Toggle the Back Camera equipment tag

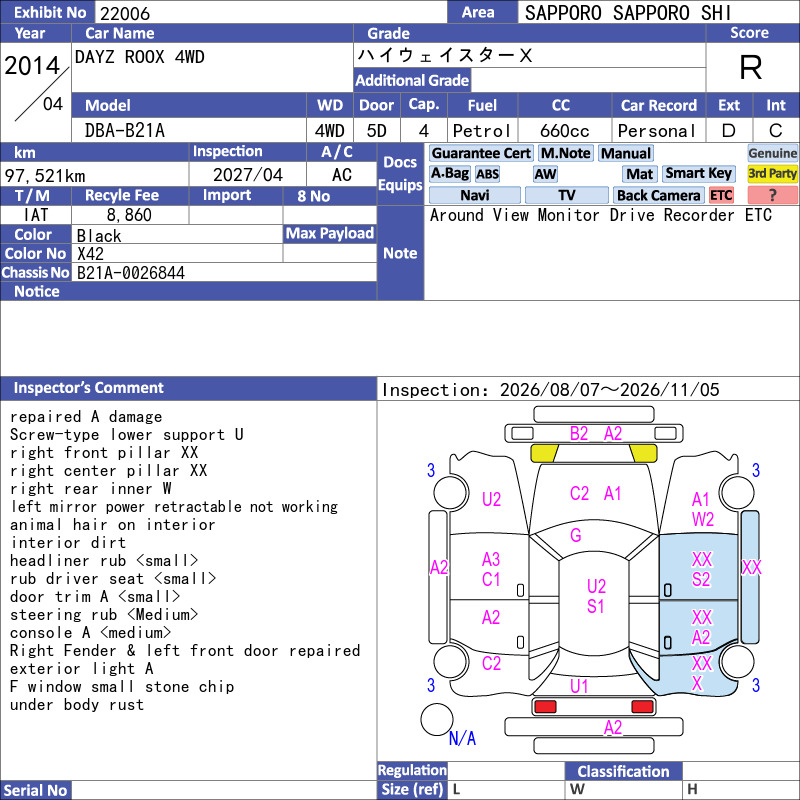point(659,195)
